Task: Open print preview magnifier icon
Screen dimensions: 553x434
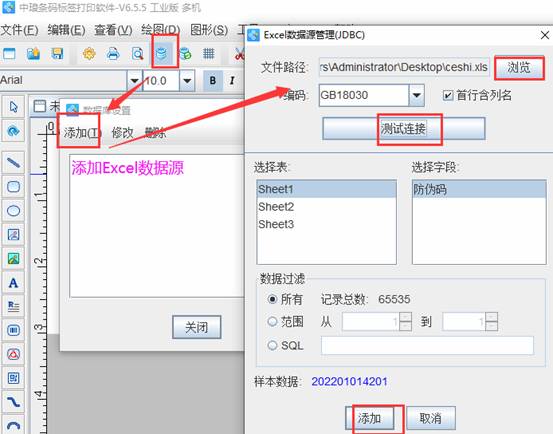Action: 137,54
